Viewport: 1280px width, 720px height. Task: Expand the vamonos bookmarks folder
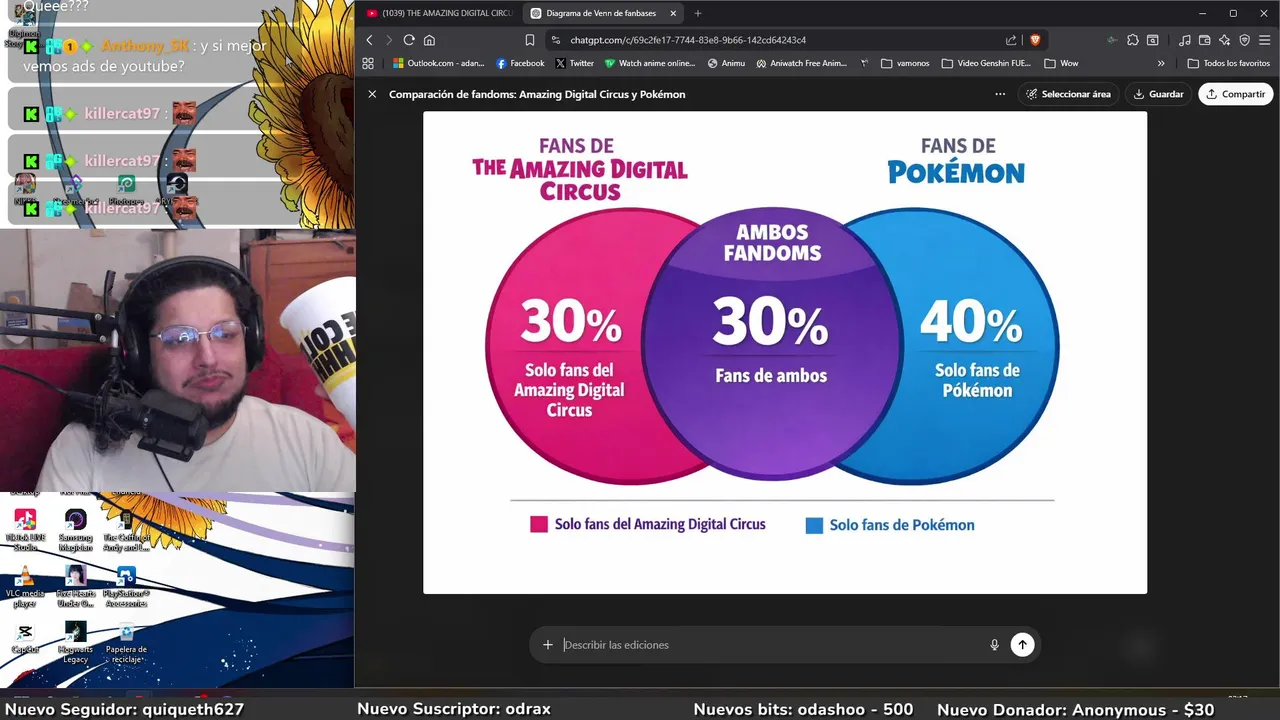click(905, 63)
